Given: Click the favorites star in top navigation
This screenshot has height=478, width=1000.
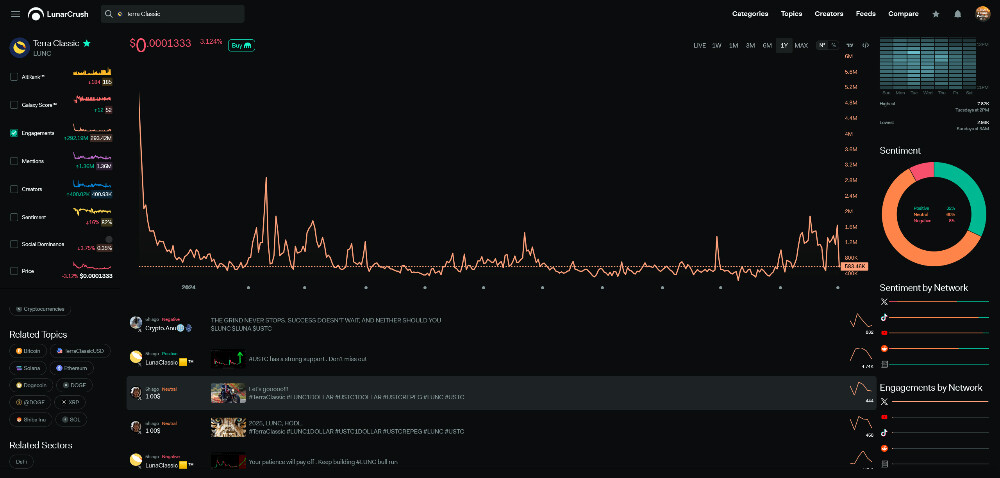Looking at the screenshot, I should [x=935, y=14].
